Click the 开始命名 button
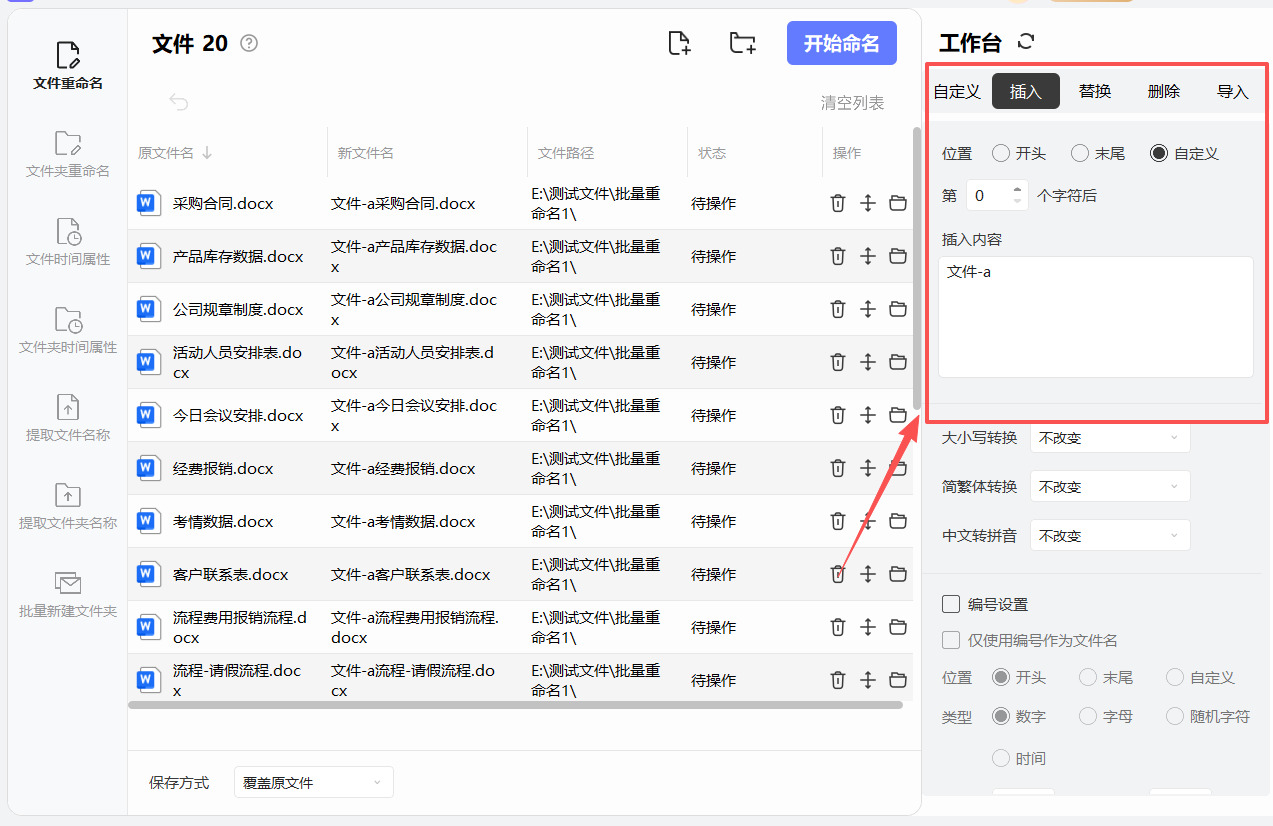Viewport: 1273px width, 826px height. [841, 43]
